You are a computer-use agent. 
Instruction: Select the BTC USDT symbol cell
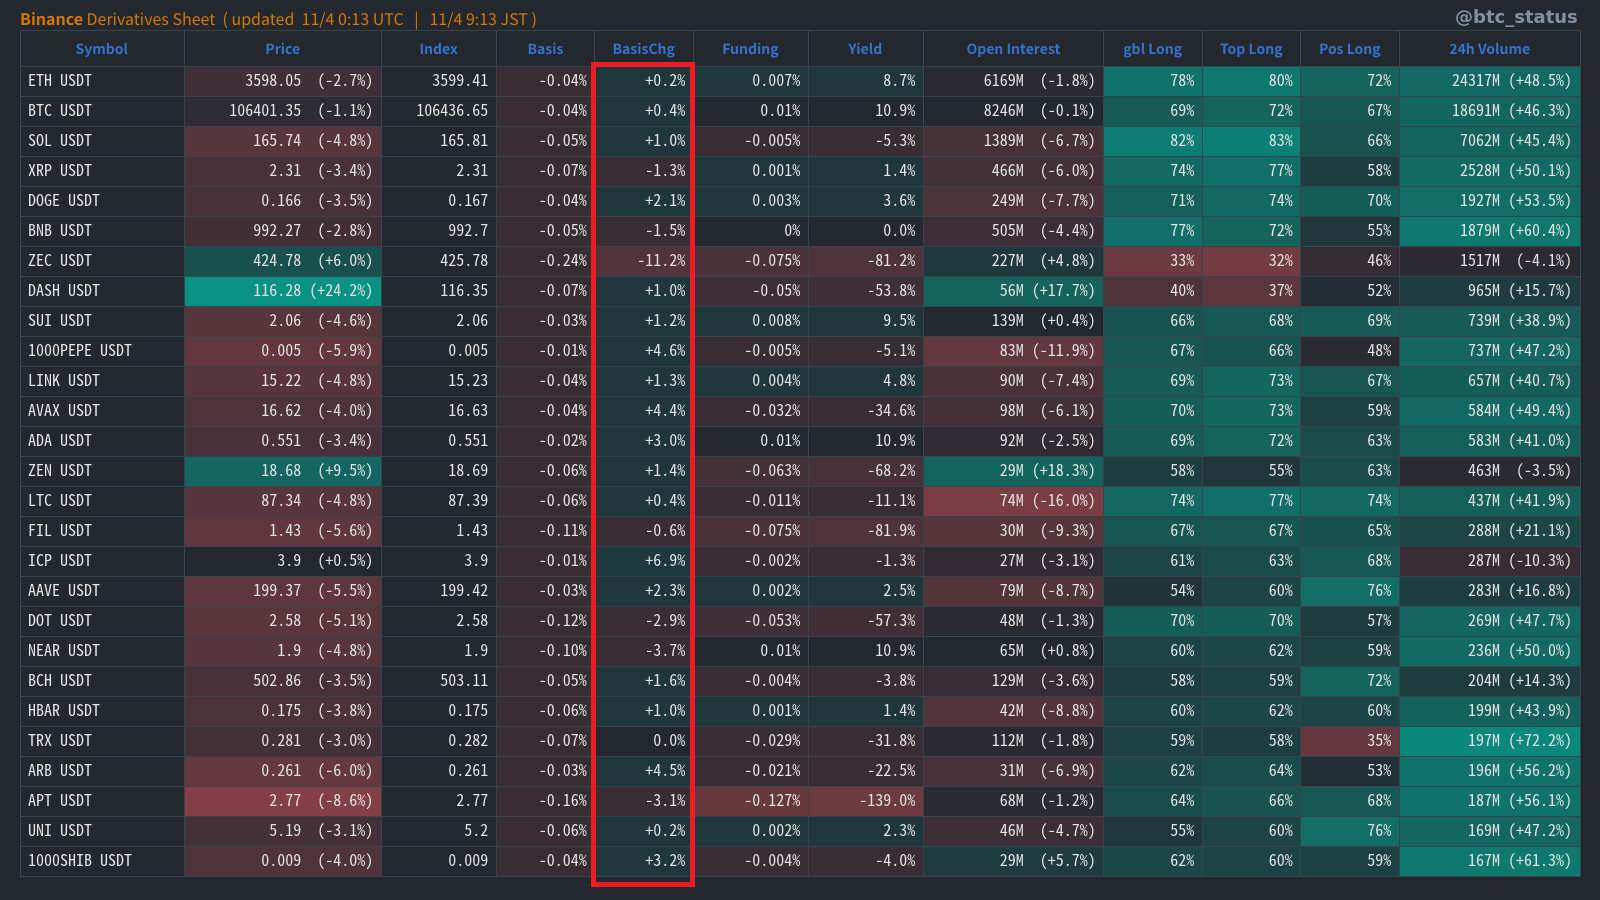click(60, 111)
